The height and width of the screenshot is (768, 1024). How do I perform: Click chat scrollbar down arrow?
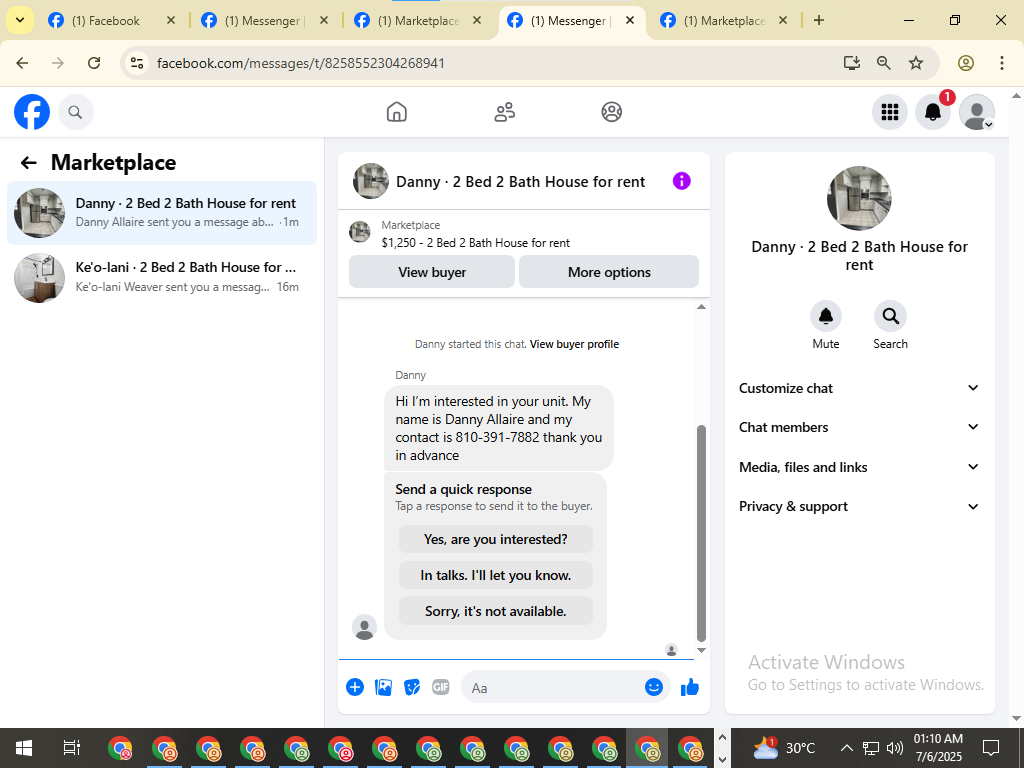(701, 650)
